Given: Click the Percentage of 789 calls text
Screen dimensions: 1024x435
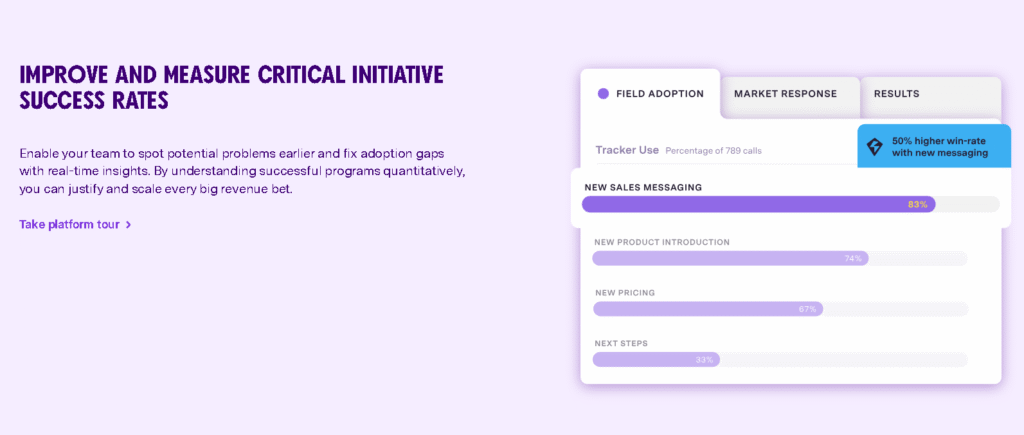Looking at the screenshot, I should 713,151.
